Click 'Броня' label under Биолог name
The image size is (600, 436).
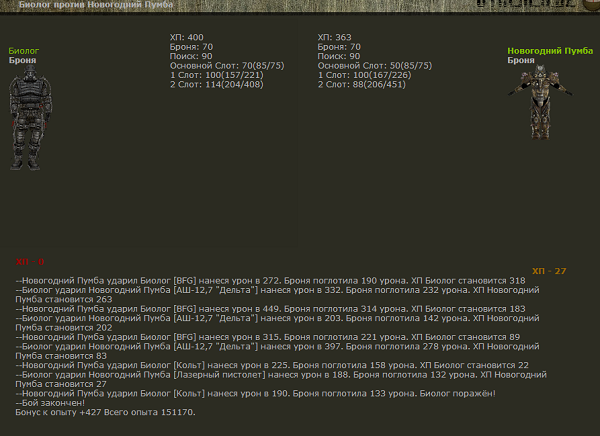click(22, 60)
